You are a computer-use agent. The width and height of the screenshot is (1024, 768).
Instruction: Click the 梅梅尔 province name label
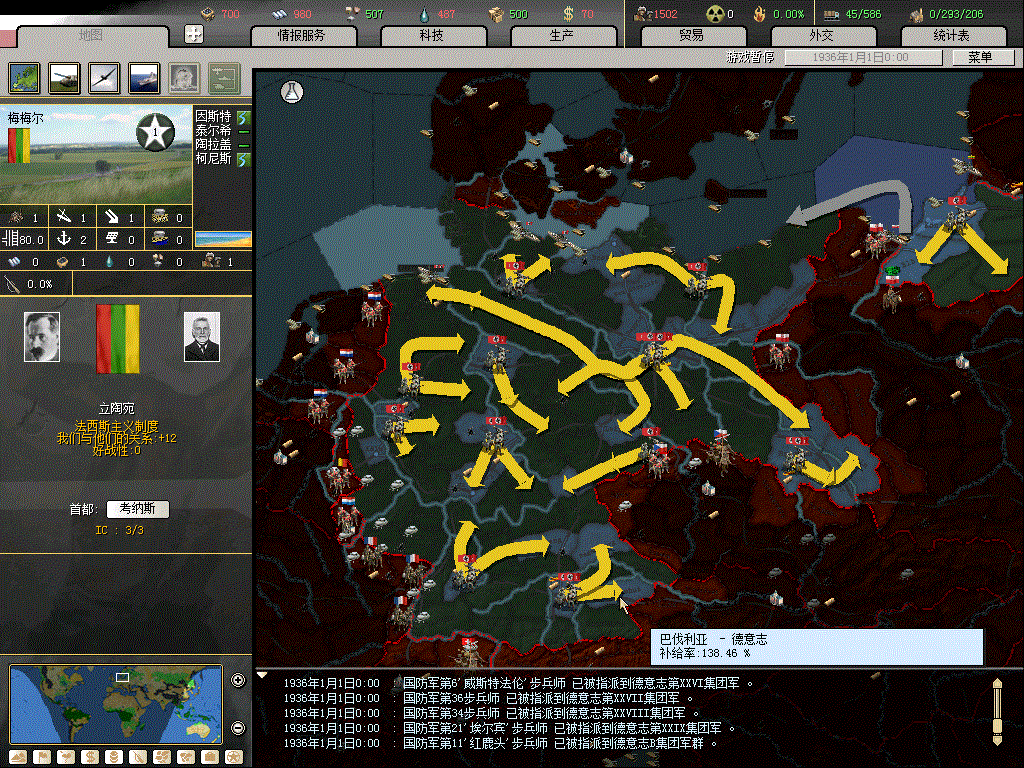[26, 118]
